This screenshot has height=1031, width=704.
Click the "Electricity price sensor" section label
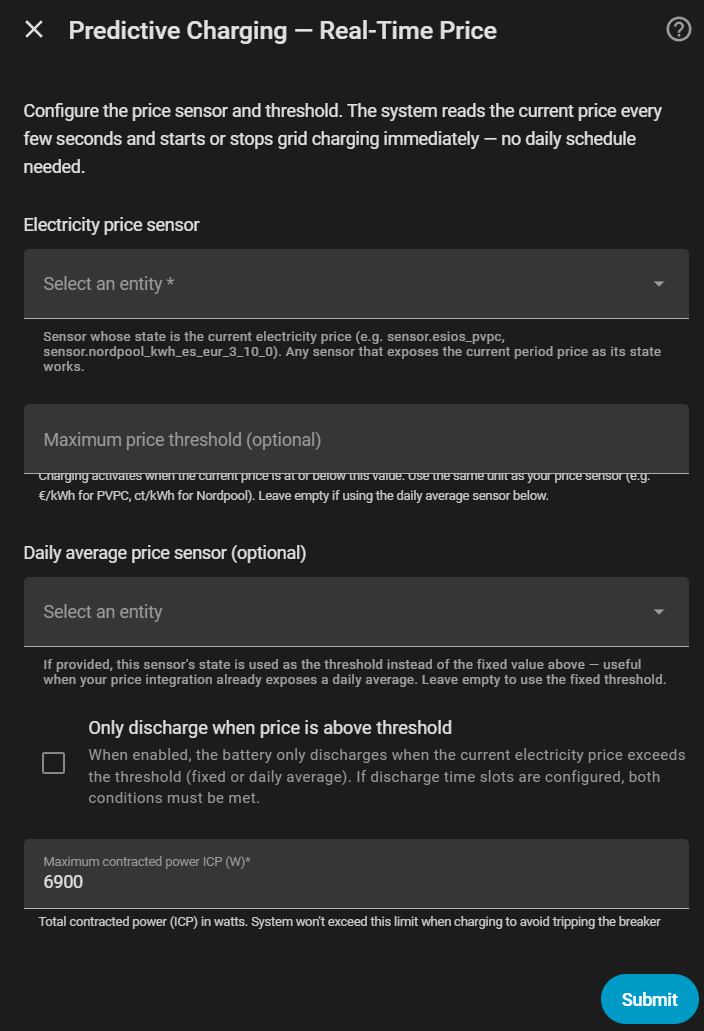tap(112, 225)
